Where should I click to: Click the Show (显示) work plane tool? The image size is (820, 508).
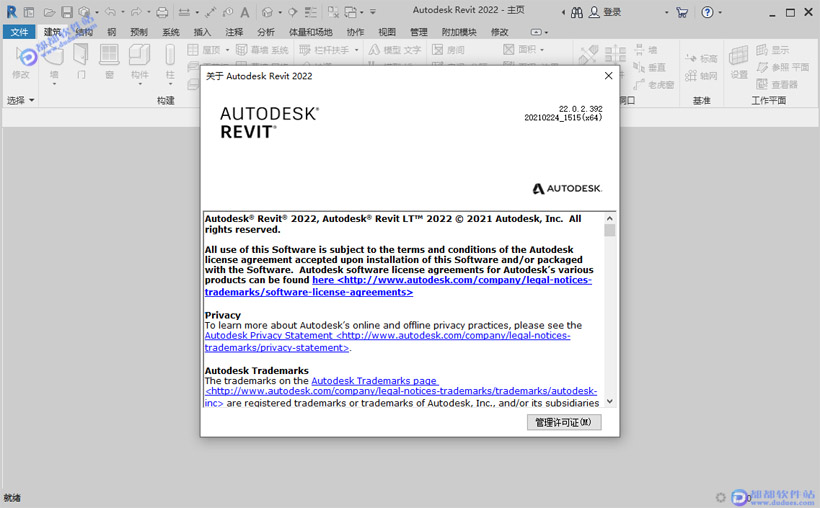tap(772, 50)
